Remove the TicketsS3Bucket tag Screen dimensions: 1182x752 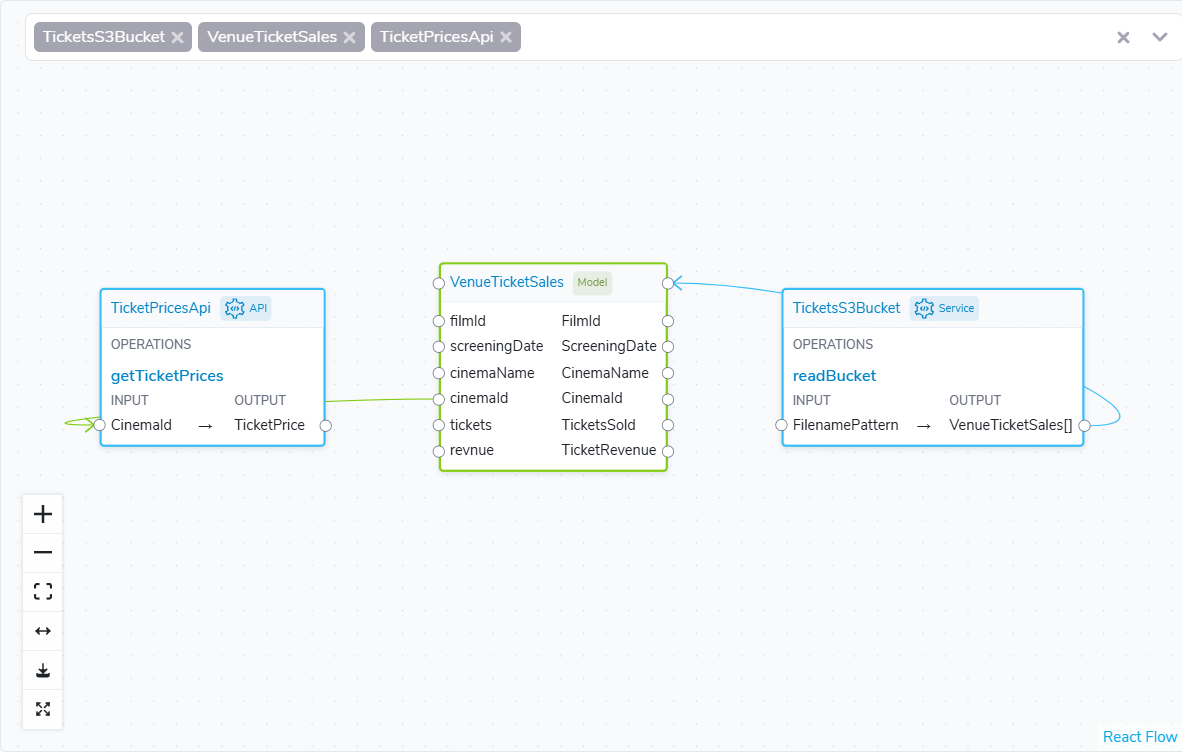[177, 37]
